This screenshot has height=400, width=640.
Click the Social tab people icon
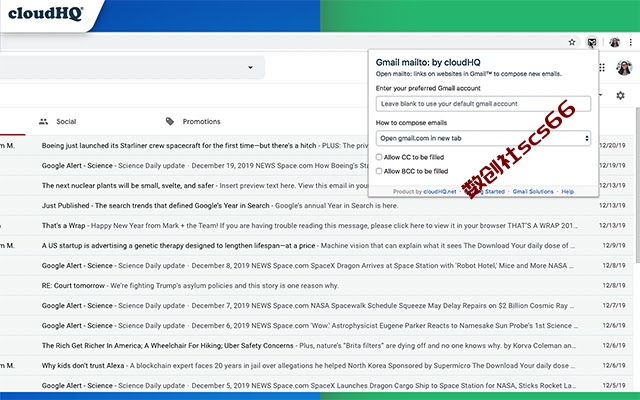point(43,122)
